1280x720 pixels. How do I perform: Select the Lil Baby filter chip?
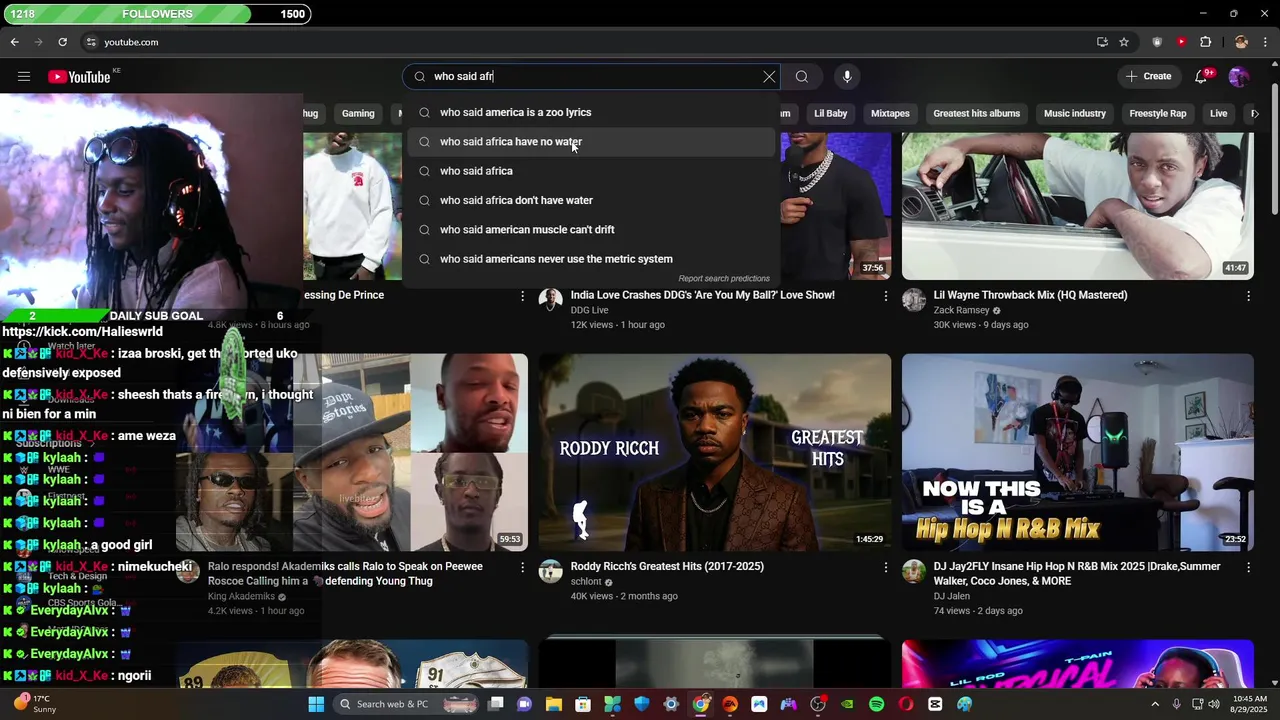click(x=830, y=113)
